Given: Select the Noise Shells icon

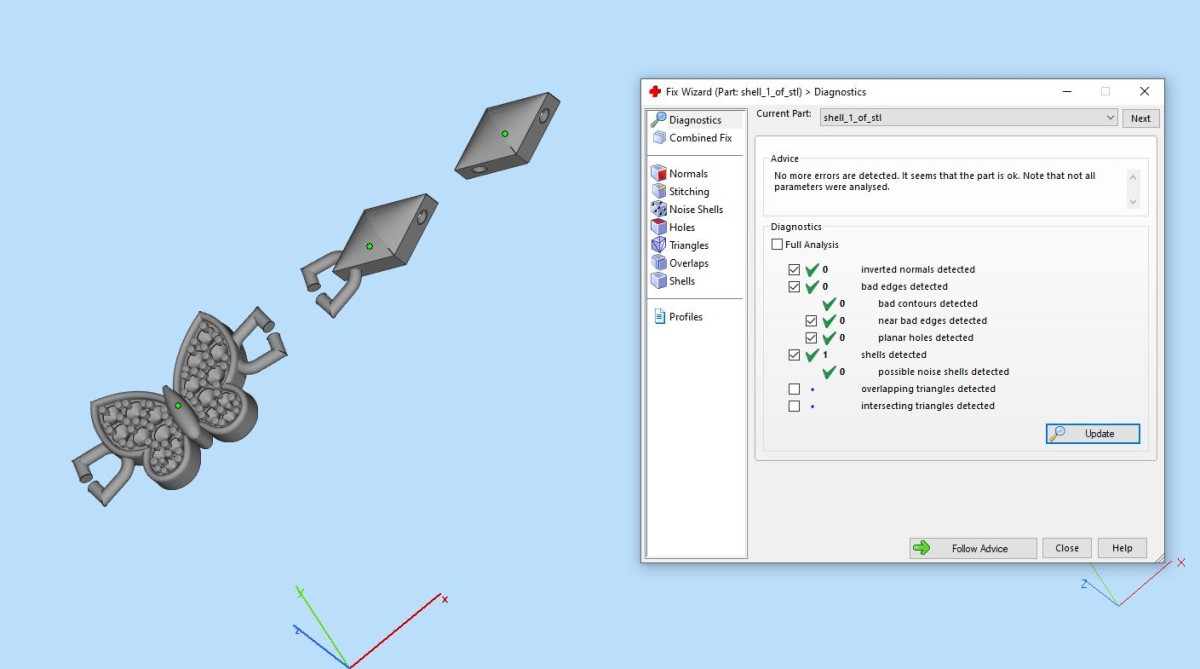Looking at the screenshot, I should tap(659, 209).
